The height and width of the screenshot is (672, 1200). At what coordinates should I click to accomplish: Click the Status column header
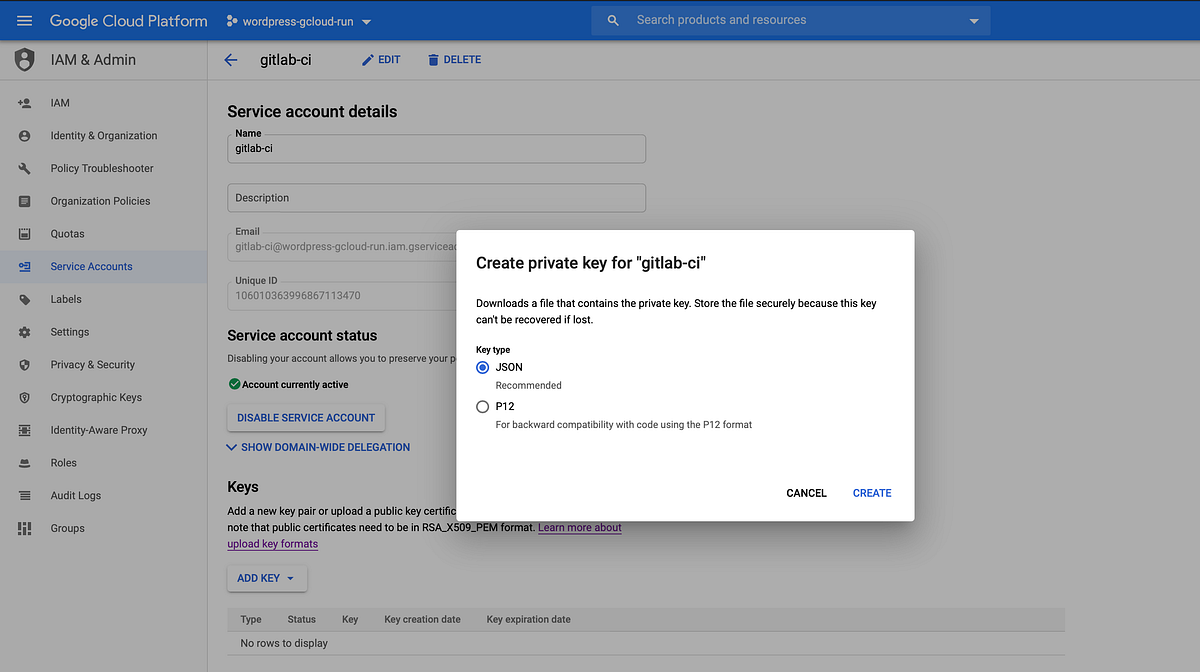click(301, 620)
